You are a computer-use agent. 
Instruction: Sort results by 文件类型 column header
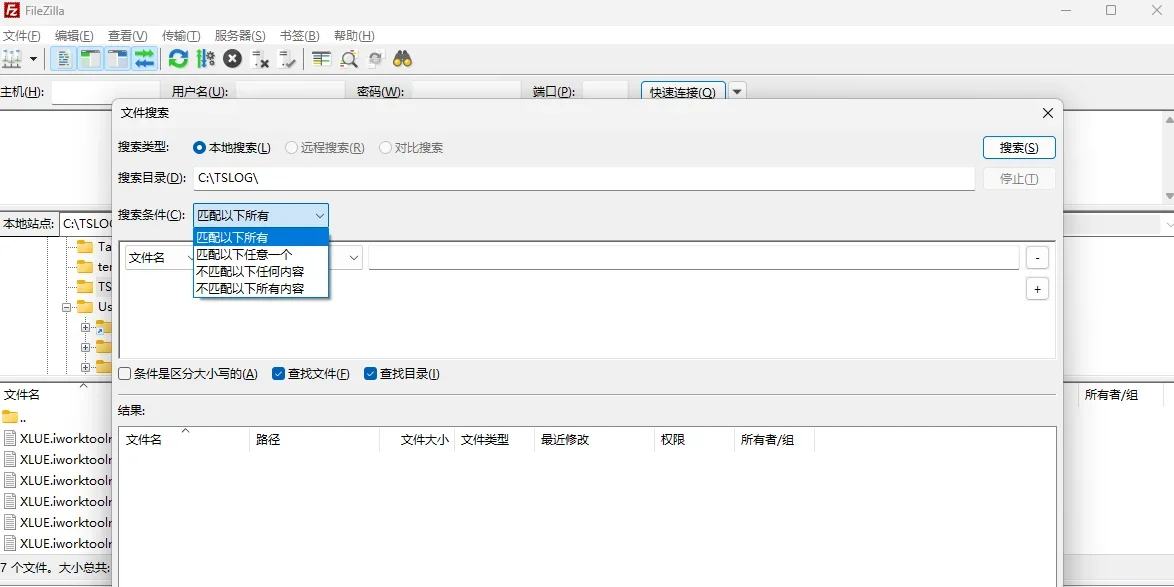pos(494,440)
